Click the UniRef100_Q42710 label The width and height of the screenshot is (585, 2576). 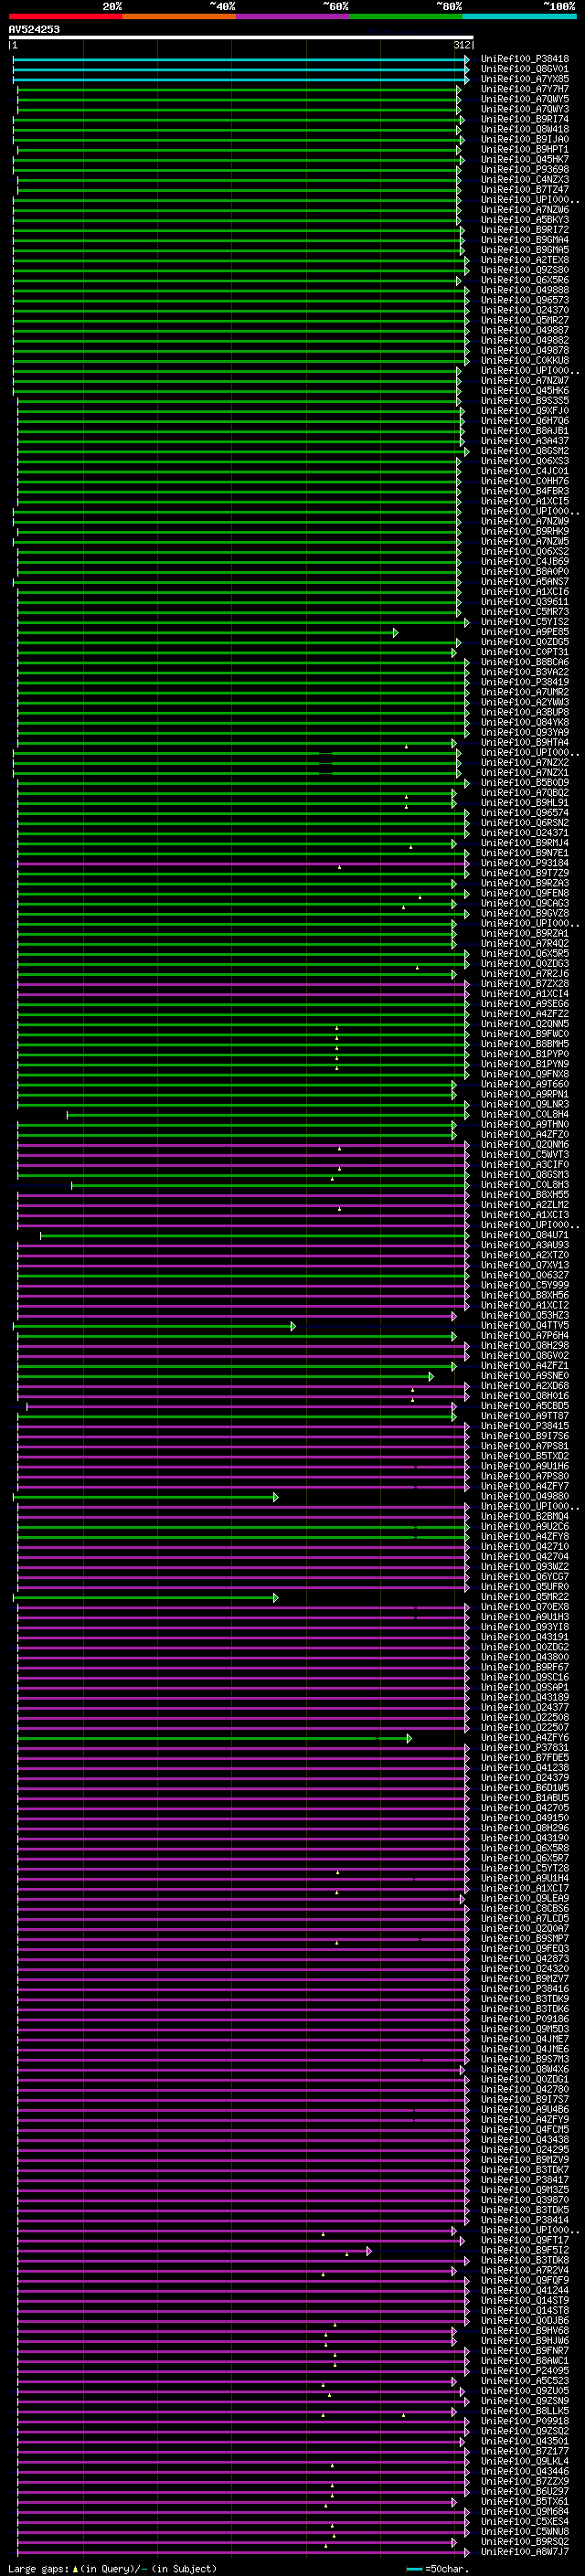[525, 1547]
